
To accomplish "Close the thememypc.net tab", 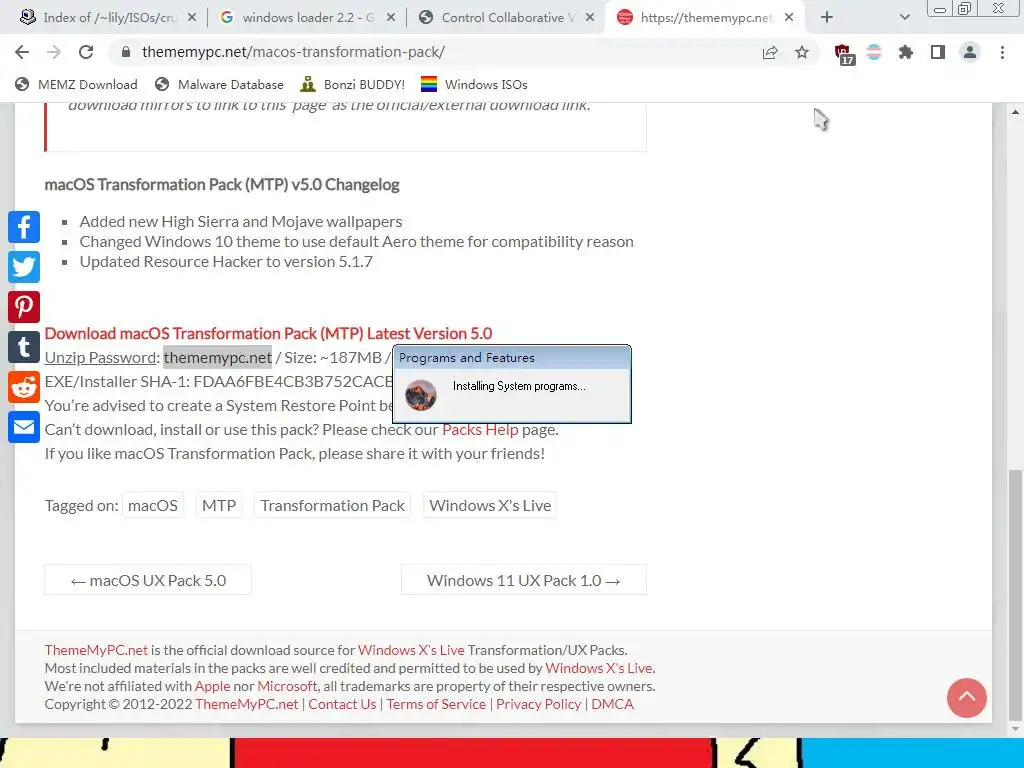I will [x=789, y=18].
